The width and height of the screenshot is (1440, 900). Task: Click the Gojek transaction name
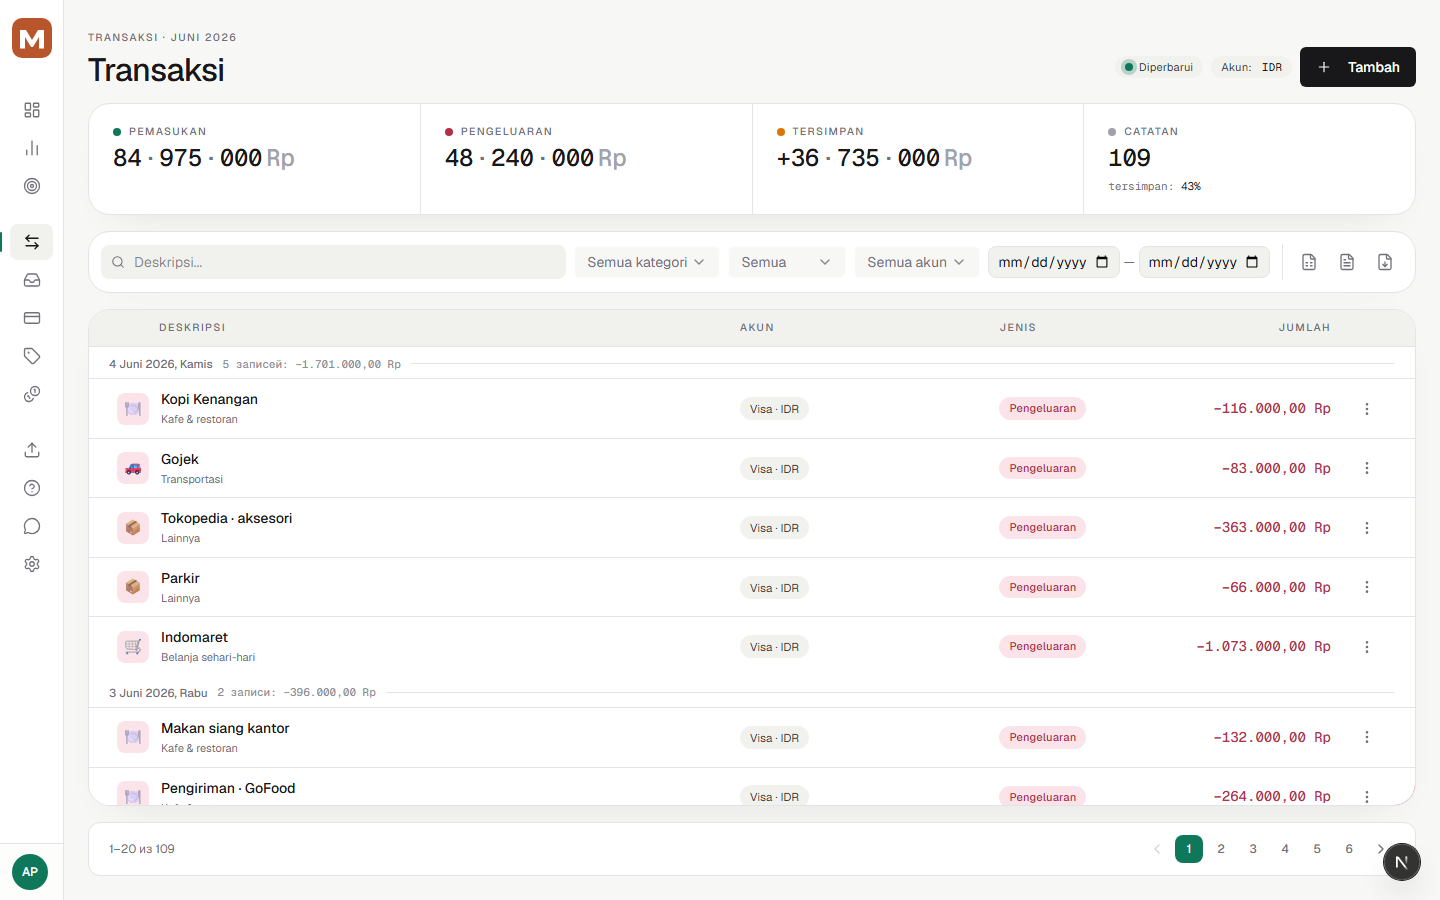pyautogui.click(x=180, y=459)
